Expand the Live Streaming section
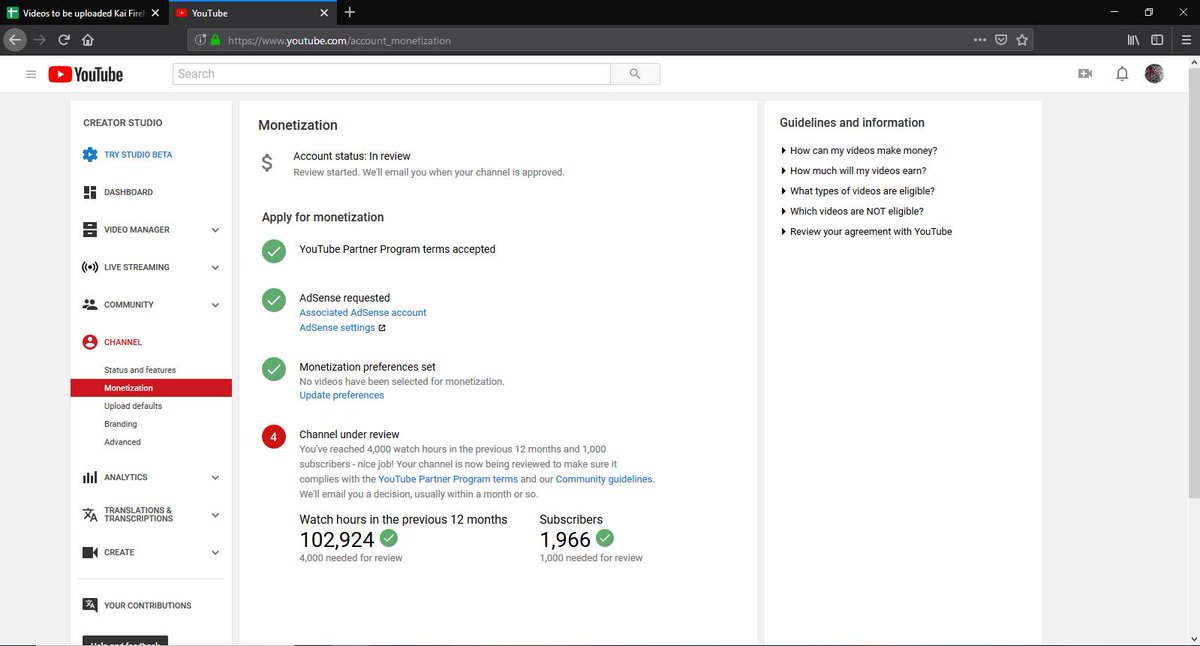This screenshot has width=1200, height=646. pos(215,267)
